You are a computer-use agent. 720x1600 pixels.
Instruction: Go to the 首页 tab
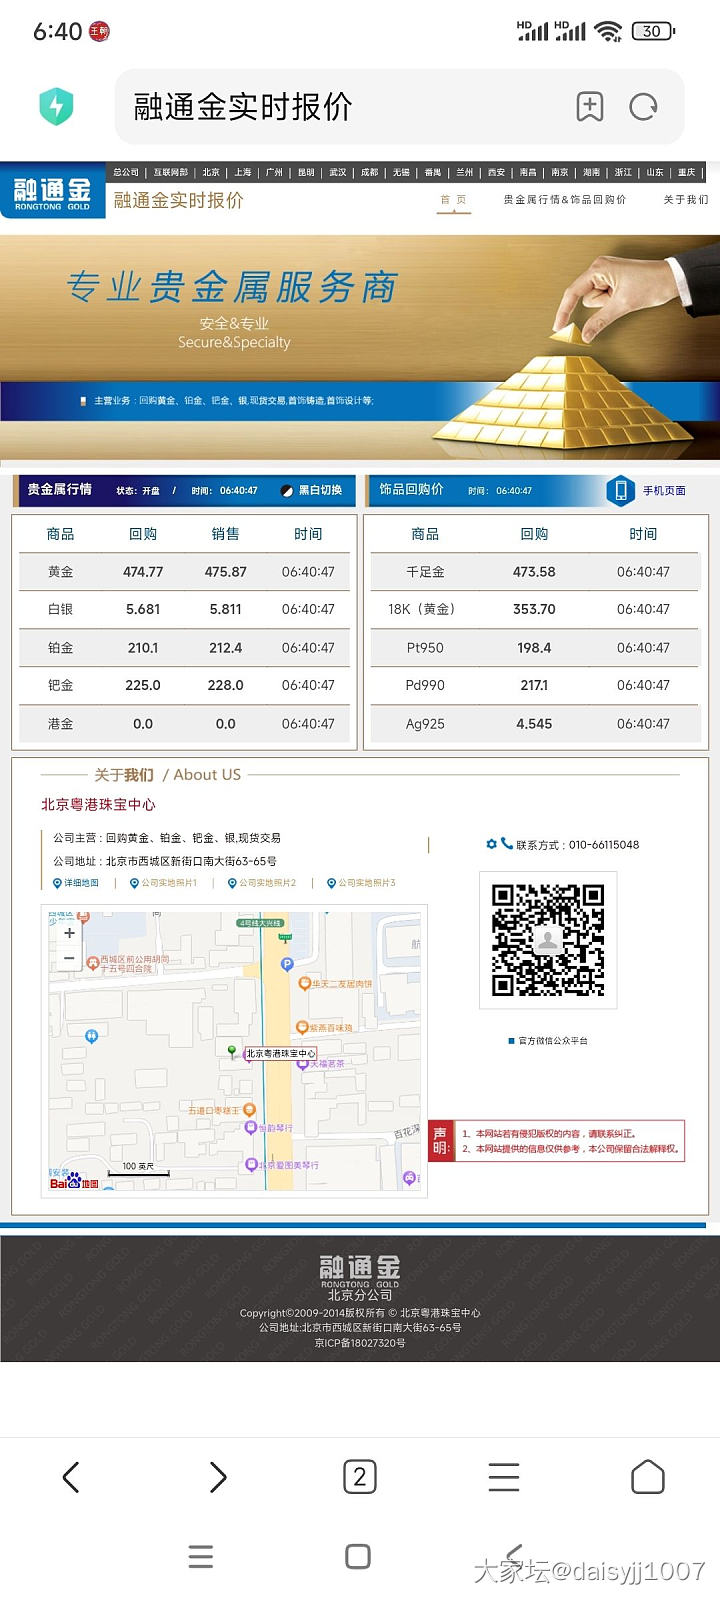[454, 200]
